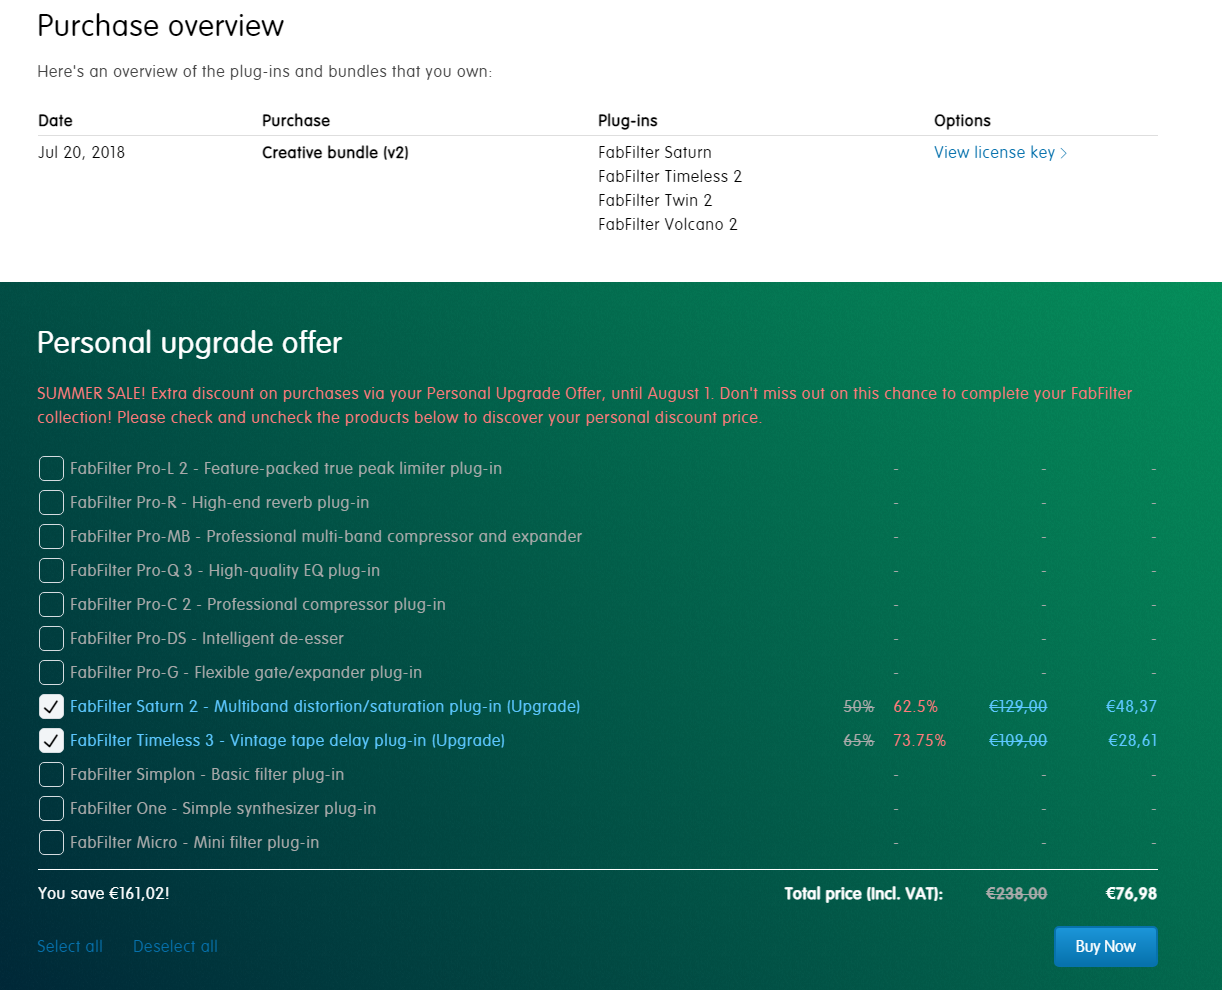This screenshot has height=990, width=1222.
Task: Click the 'FabFilter Pro-G - Flexible gate/expander plug-in' label
Action: [x=246, y=672]
